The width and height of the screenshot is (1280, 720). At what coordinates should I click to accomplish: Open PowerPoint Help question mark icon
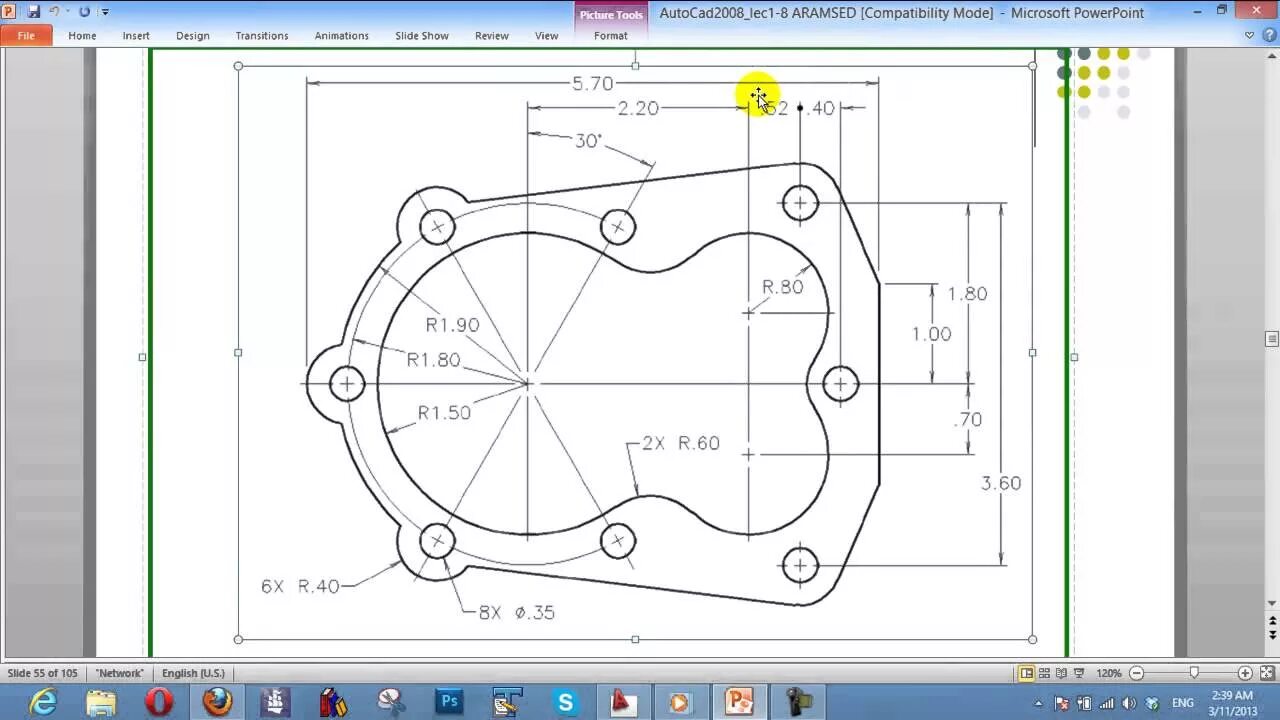[x=1268, y=35]
